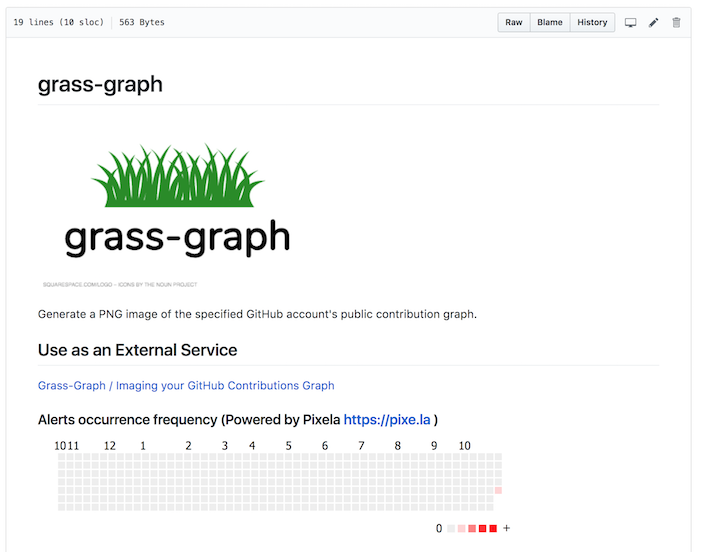
Task: Click the 'Use as an External Service' heading
Action: (x=137, y=350)
